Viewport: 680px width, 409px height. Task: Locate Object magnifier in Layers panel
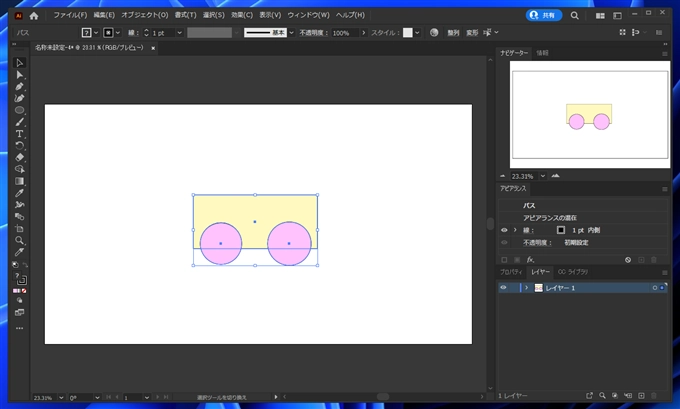click(x=602, y=396)
